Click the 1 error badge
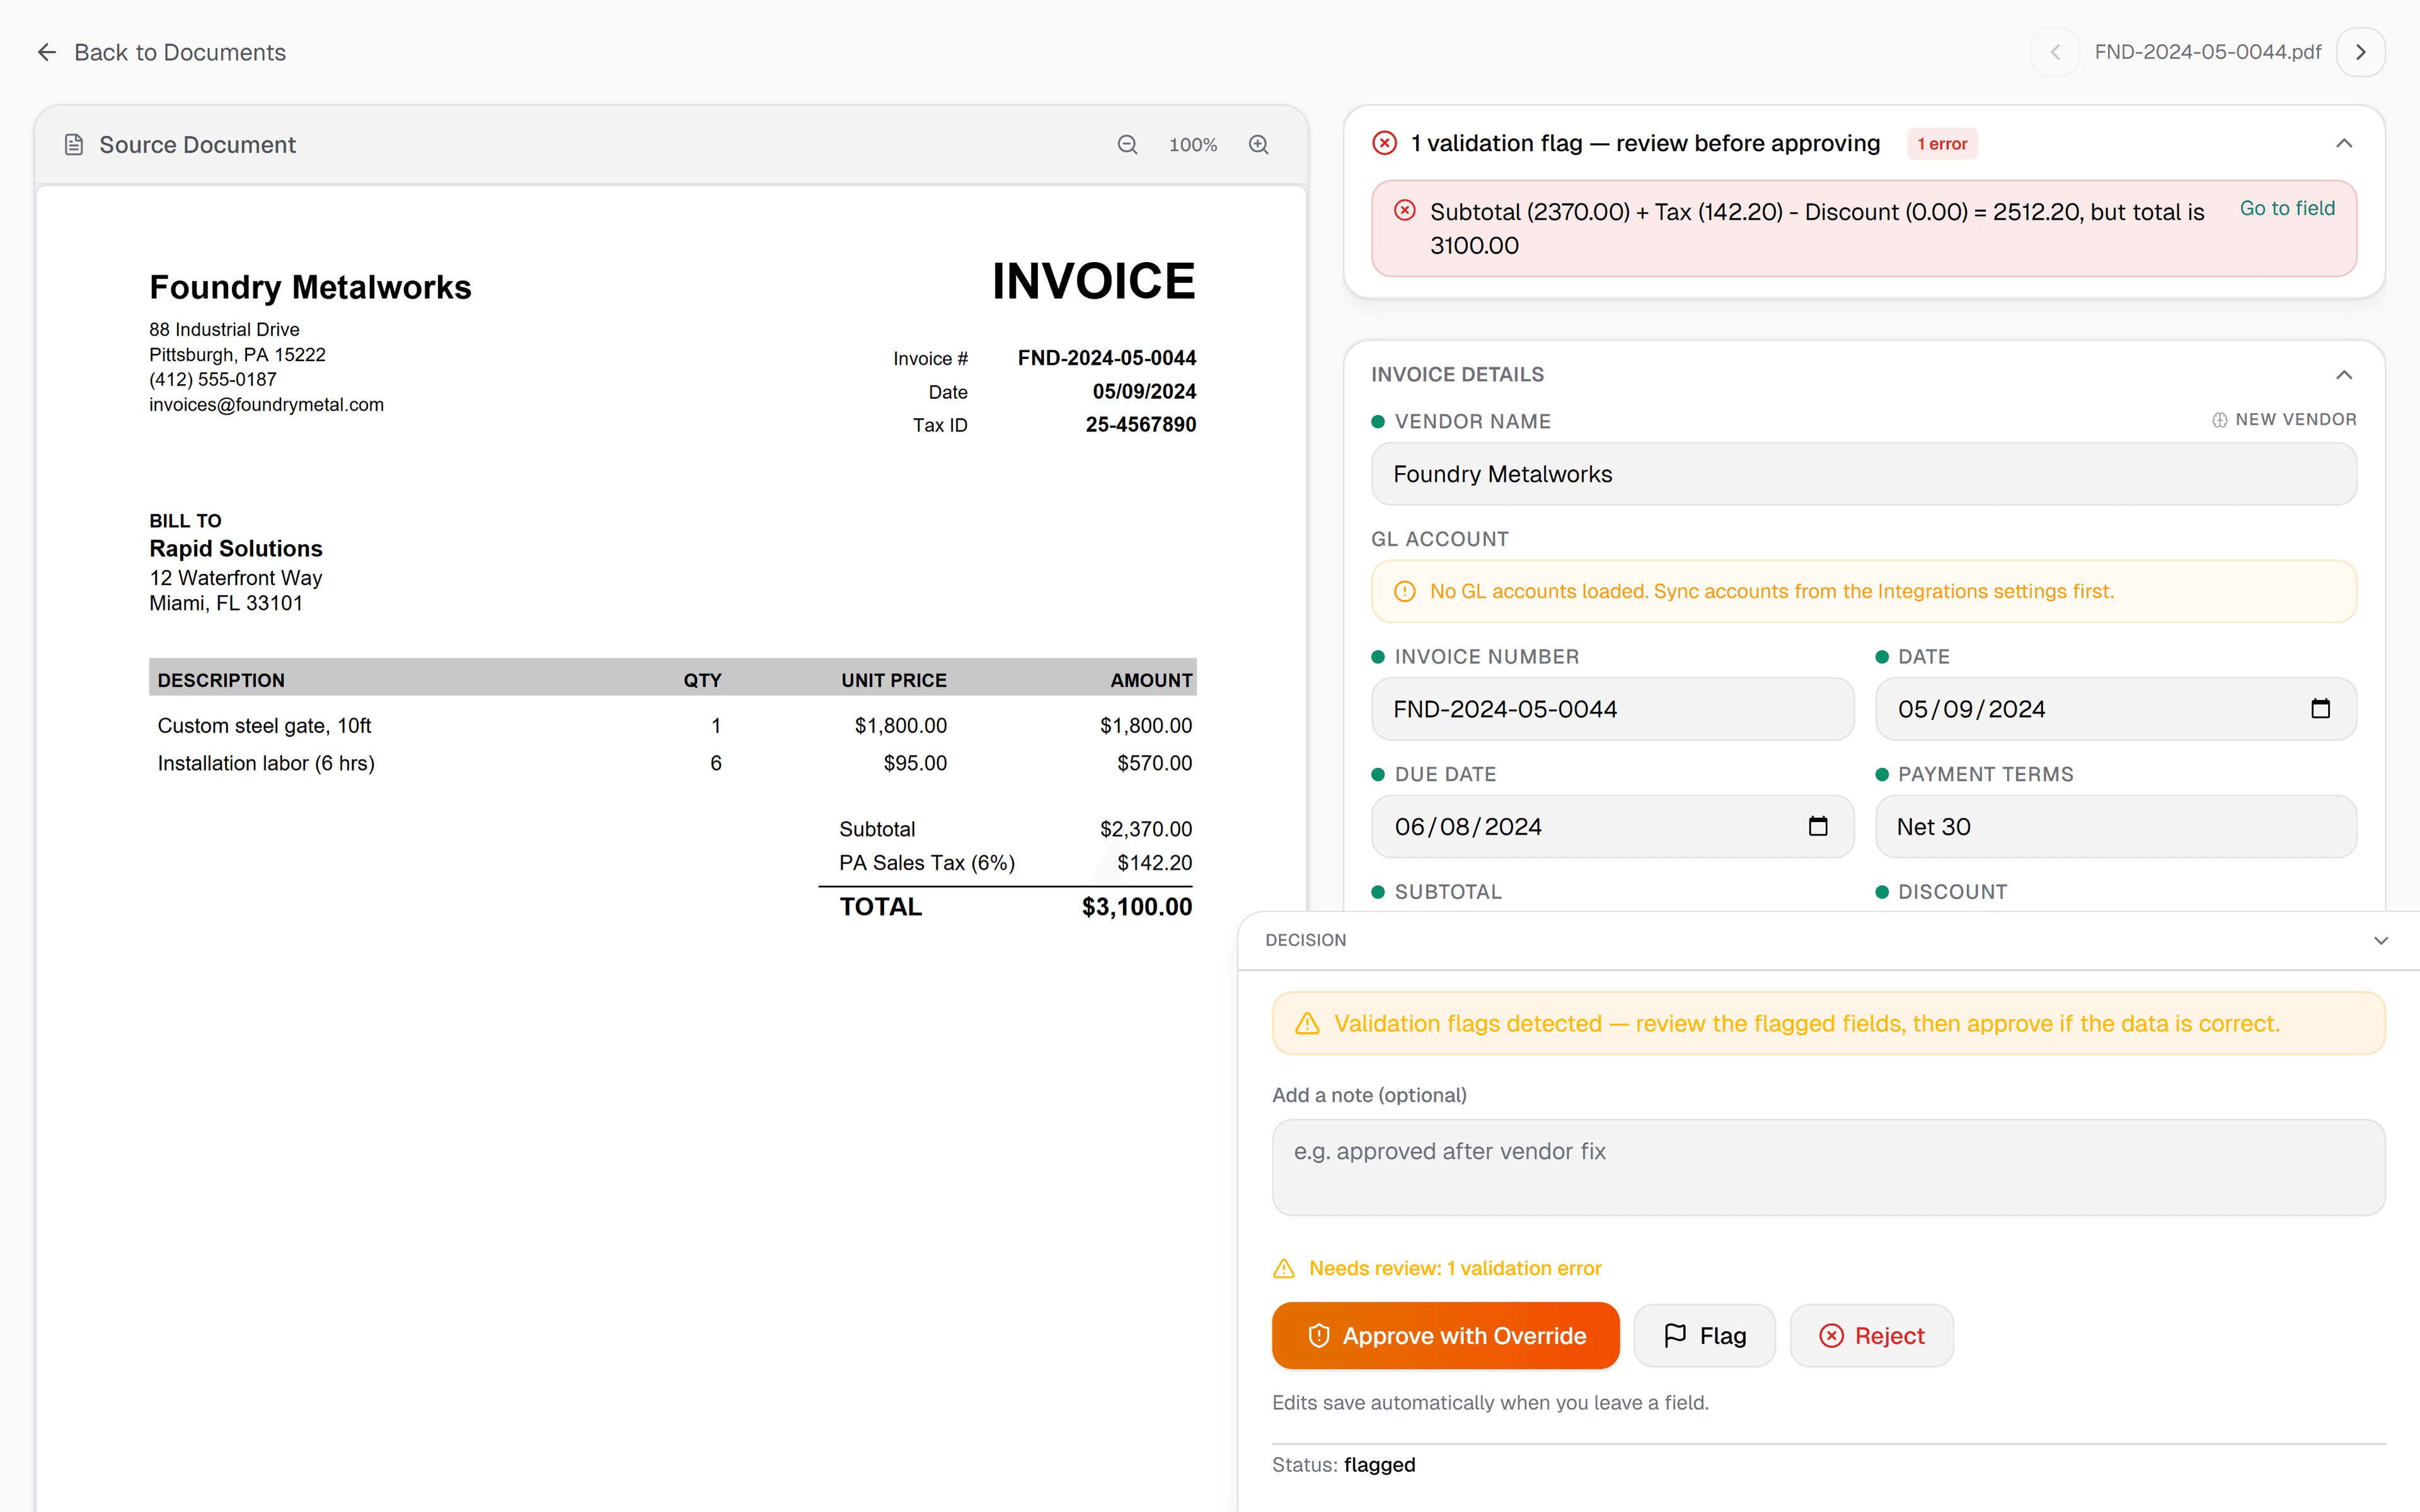The image size is (2420, 1512). (1942, 144)
